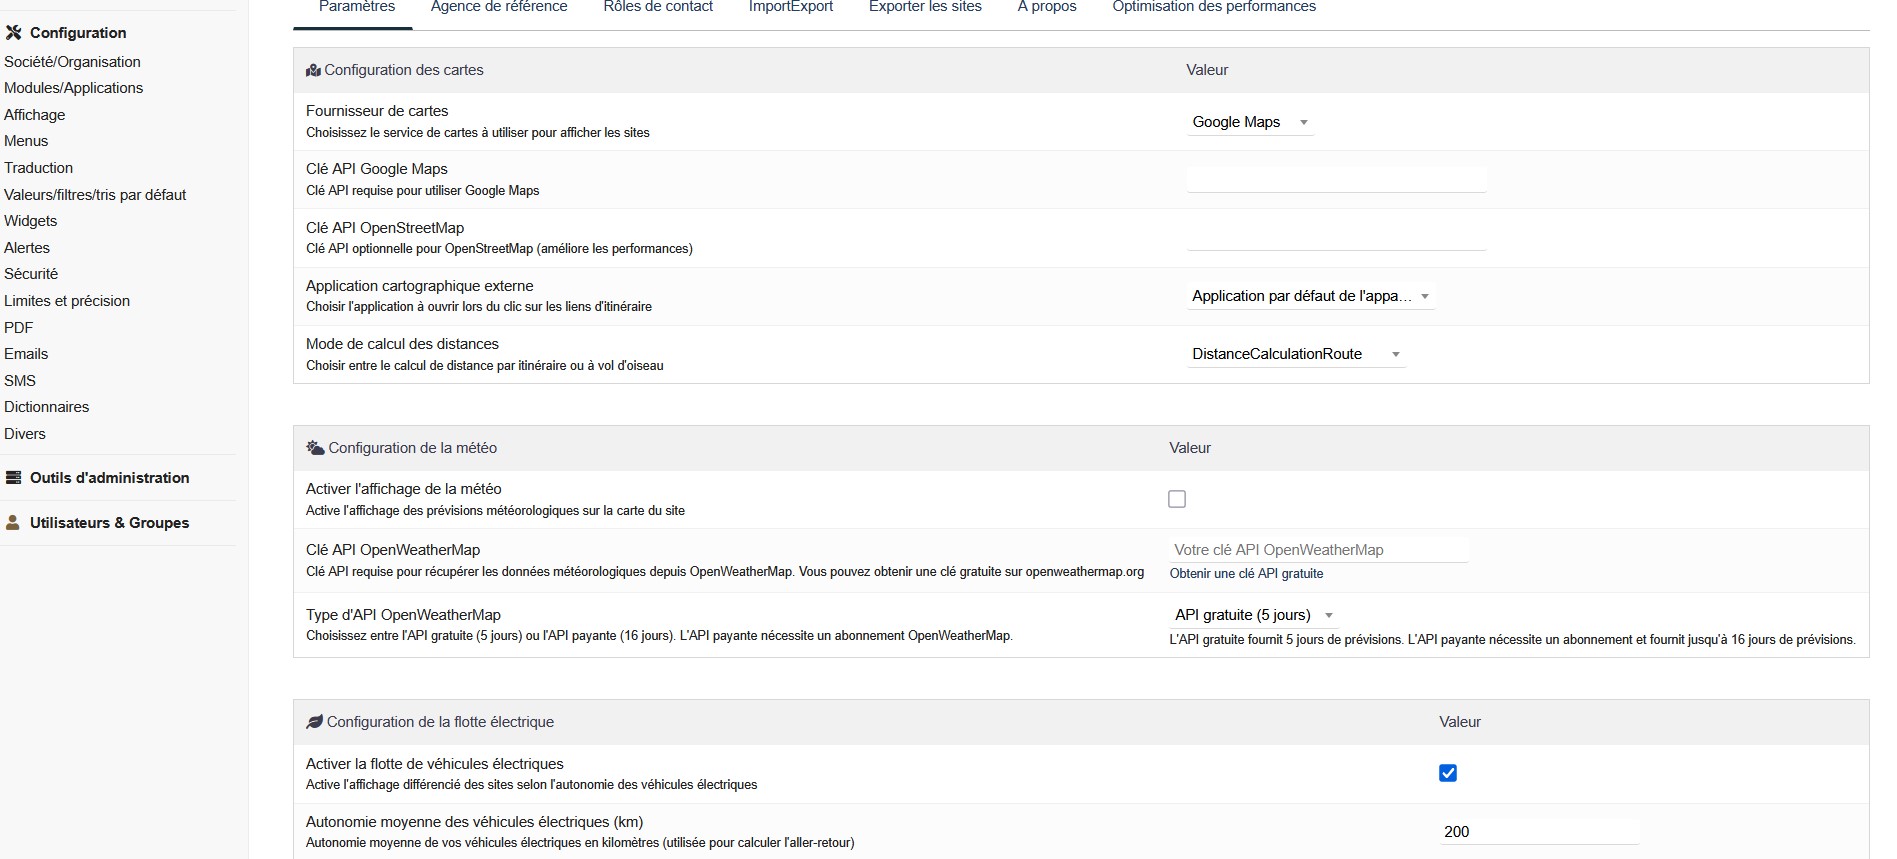Image resolution: width=1897 pixels, height=859 pixels.
Task: Go to Alertes in the sidebar
Action: (27, 248)
